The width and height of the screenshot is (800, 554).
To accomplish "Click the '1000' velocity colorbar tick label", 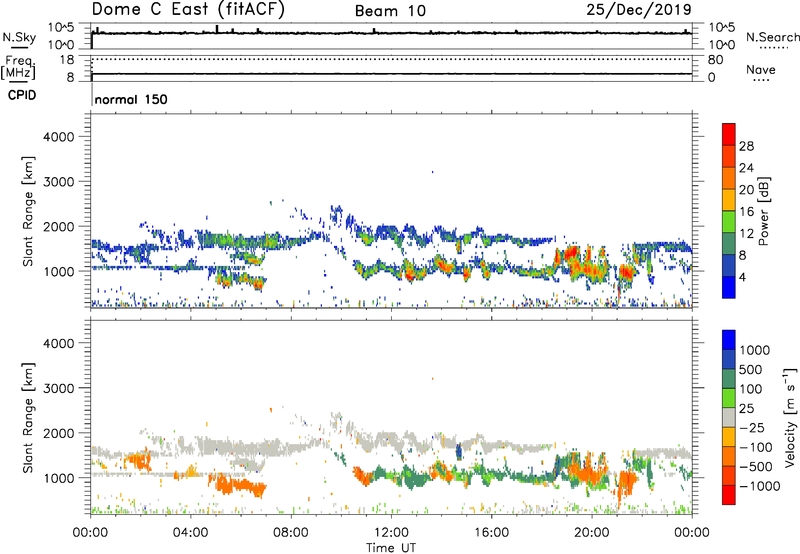I will coord(754,350).
